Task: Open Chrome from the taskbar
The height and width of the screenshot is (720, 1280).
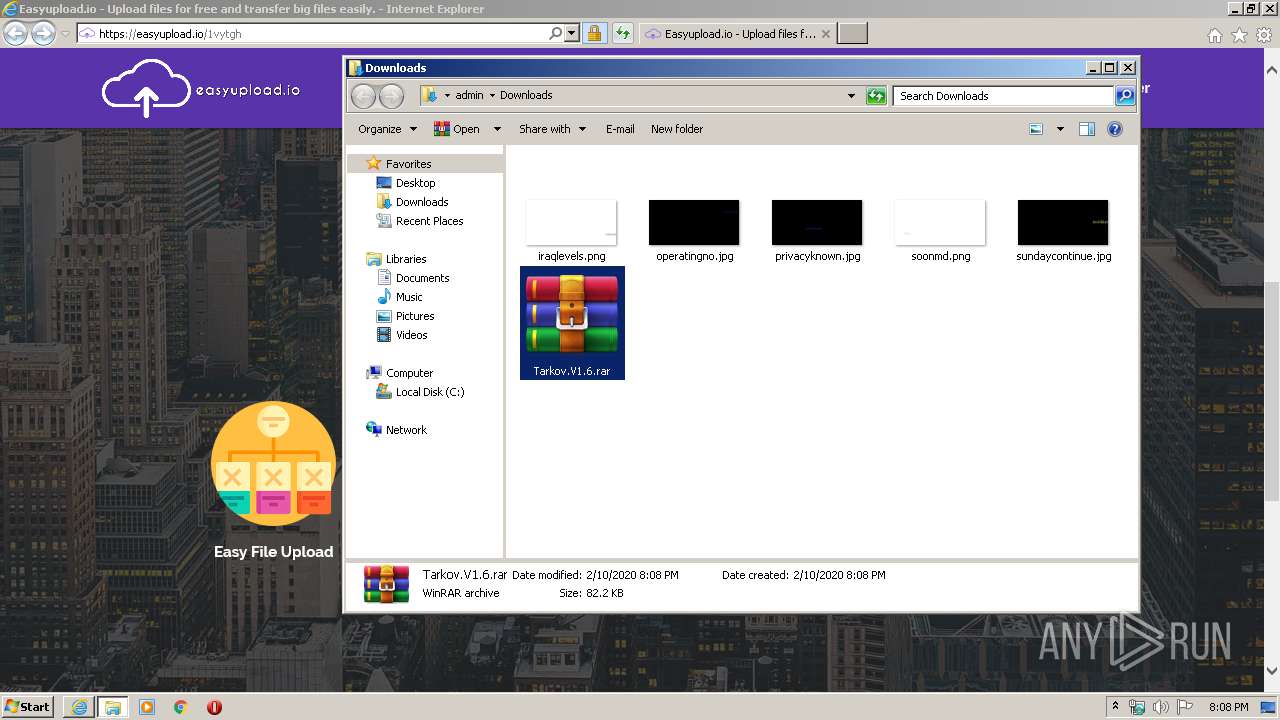Action: pyautogui.click(x=181, y=707)
